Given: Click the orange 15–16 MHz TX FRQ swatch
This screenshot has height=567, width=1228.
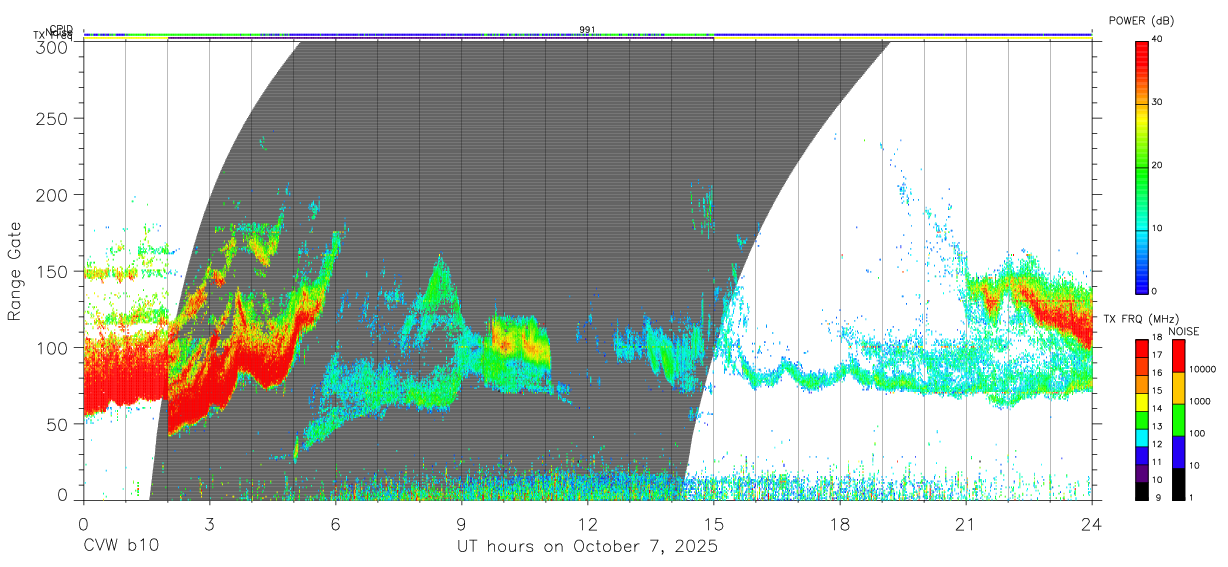Looking at the screenshot, I should pos(1141,384).
